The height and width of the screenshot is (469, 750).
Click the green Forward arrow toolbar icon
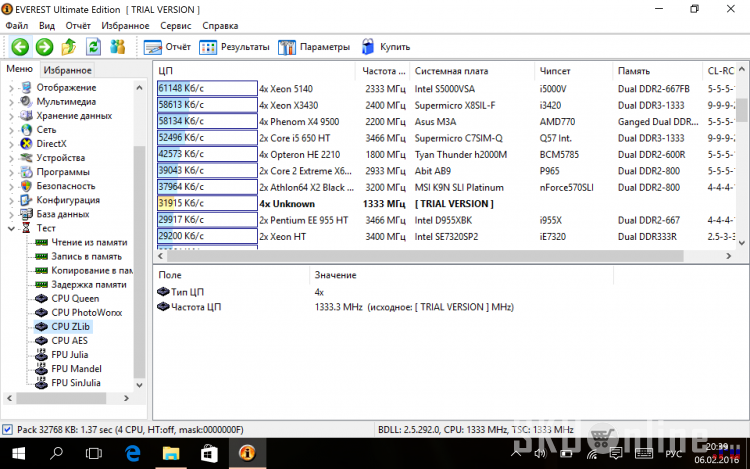(44, 47)
